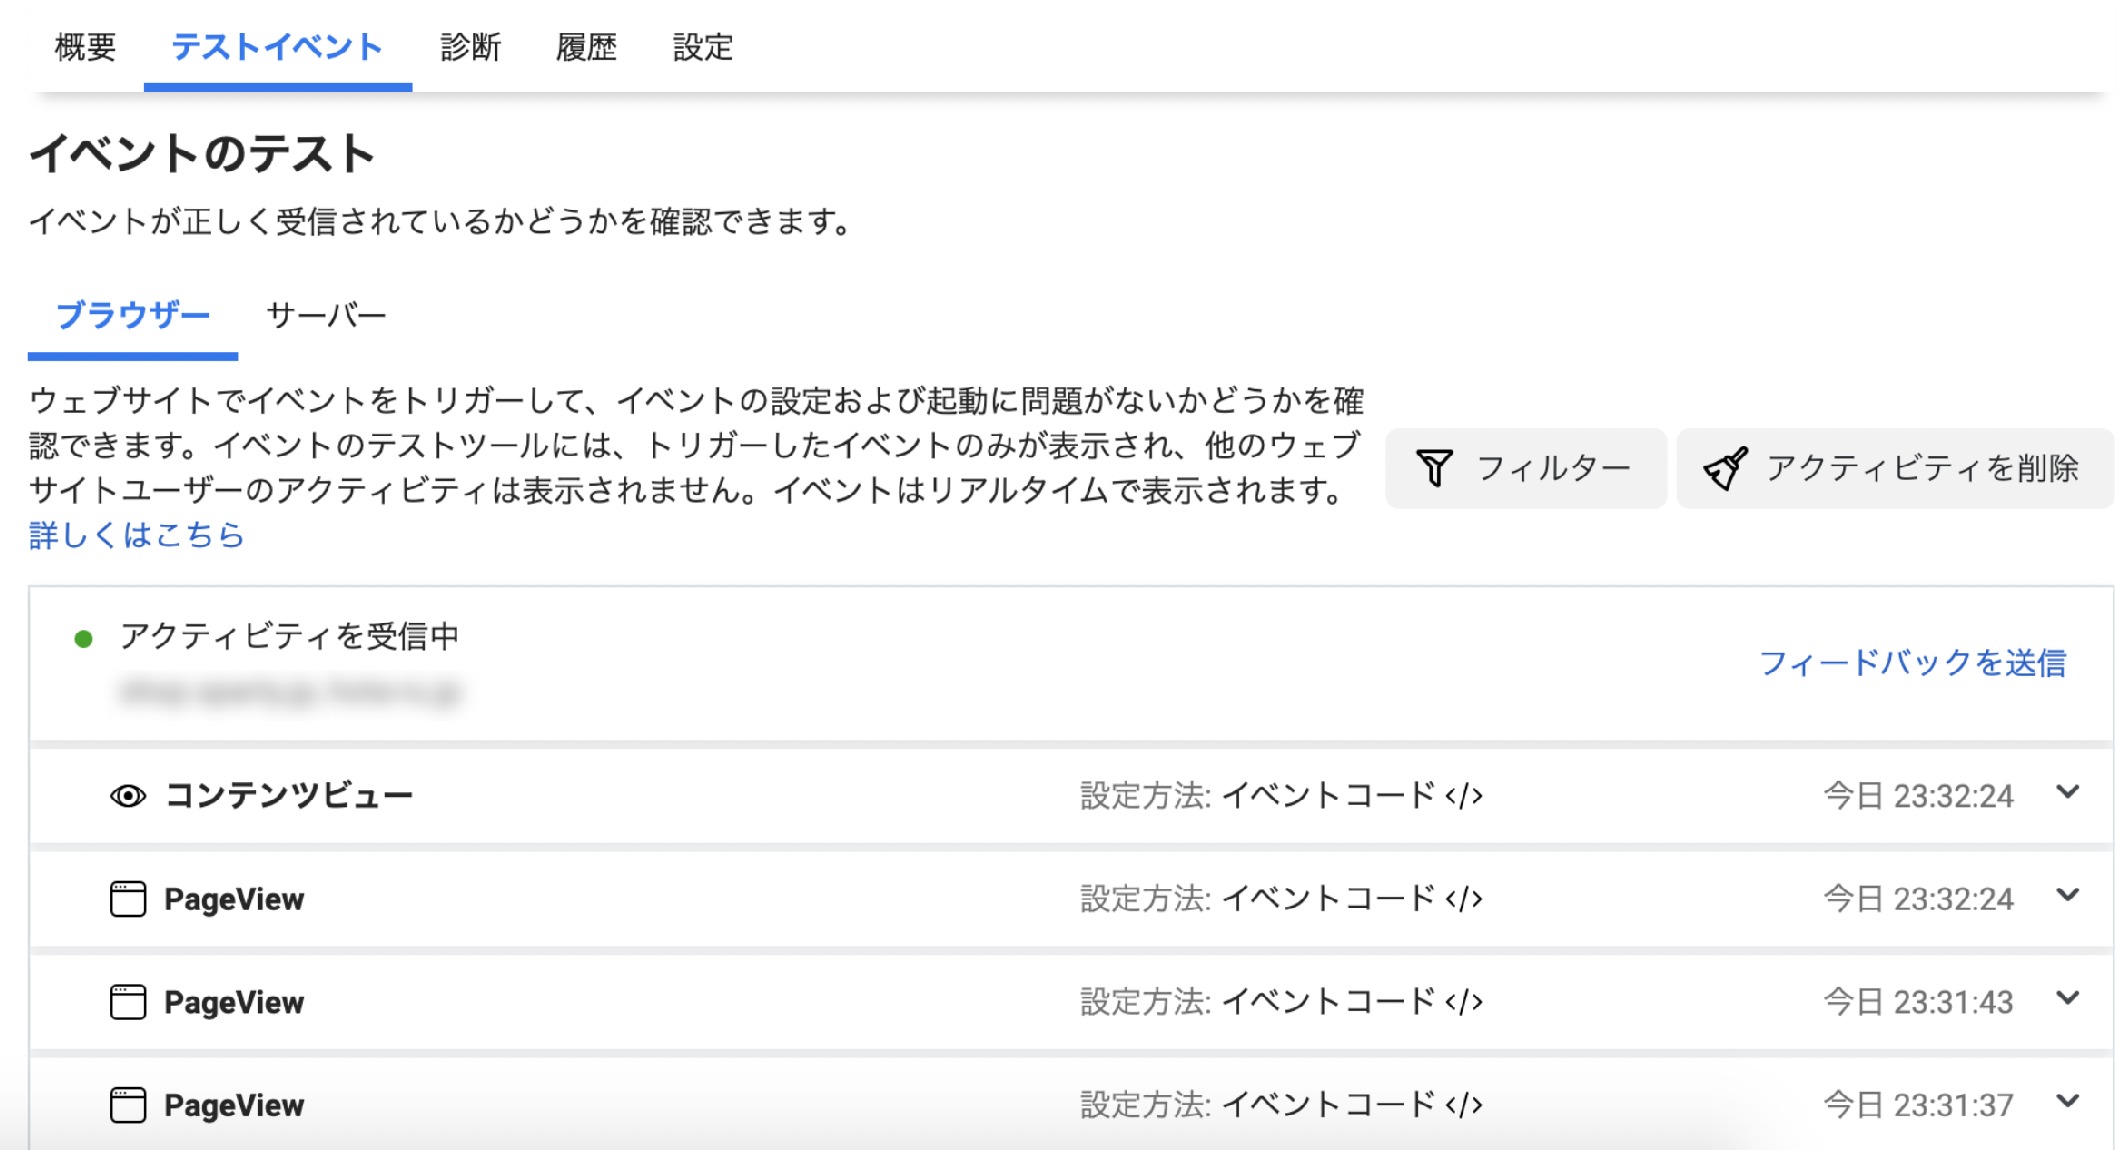
Task: Expand the PageView event at 23:31:37
Action: [x=2068, y=1102]
